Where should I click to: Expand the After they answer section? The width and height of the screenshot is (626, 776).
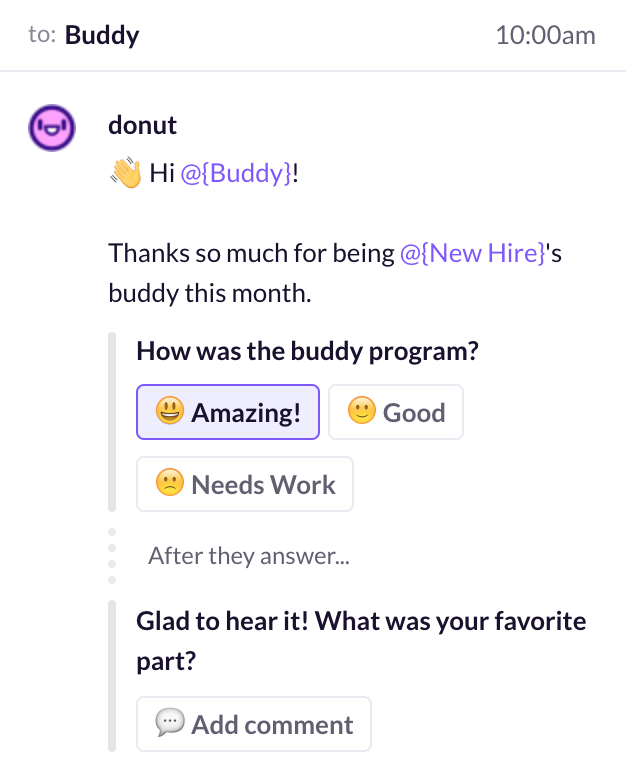coord(249,556)
